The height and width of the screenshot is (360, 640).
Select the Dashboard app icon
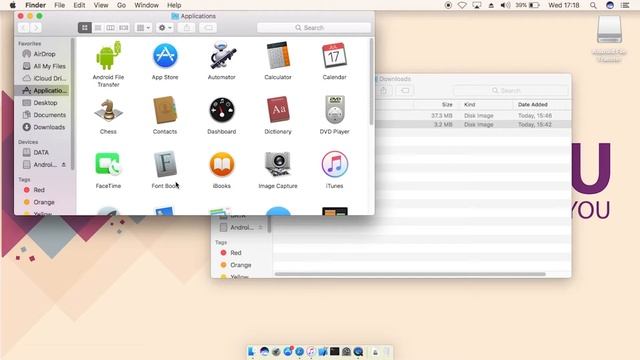pyautogui.click(x=222, y=110)
